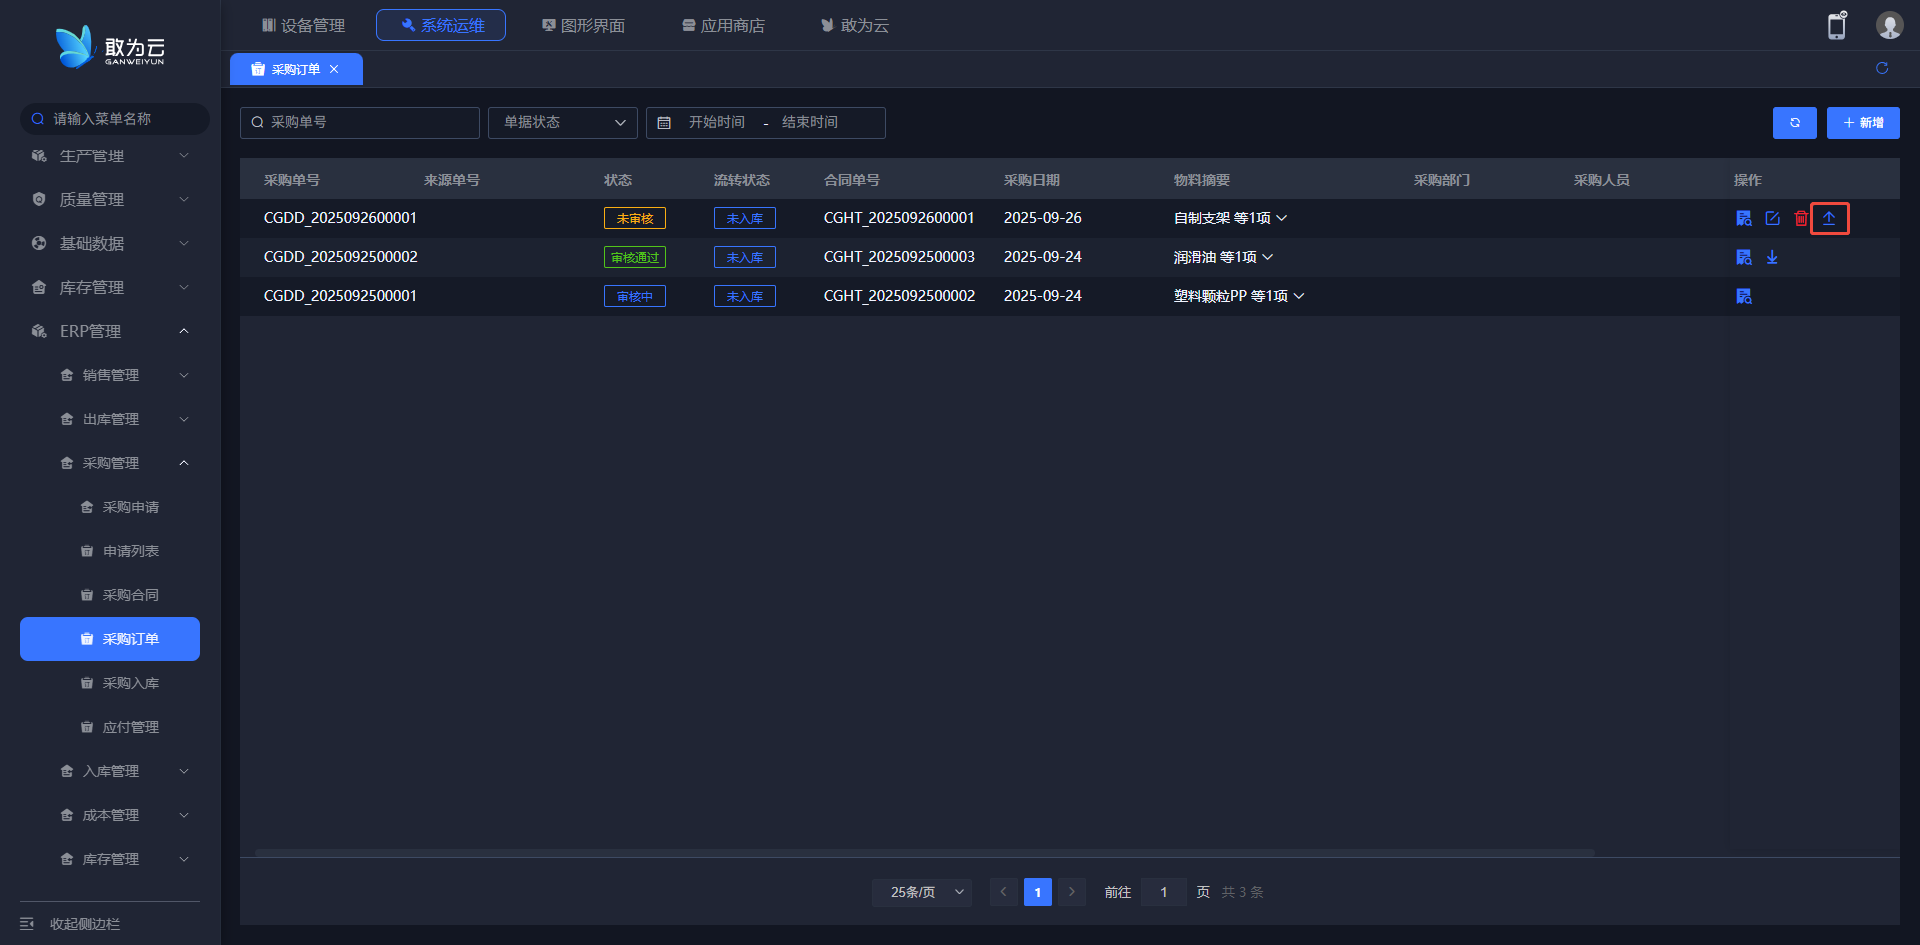This screenshot has height=945, width=1920.
Task: Collapse the ERP管理 menu
Action: coord(110,332)
